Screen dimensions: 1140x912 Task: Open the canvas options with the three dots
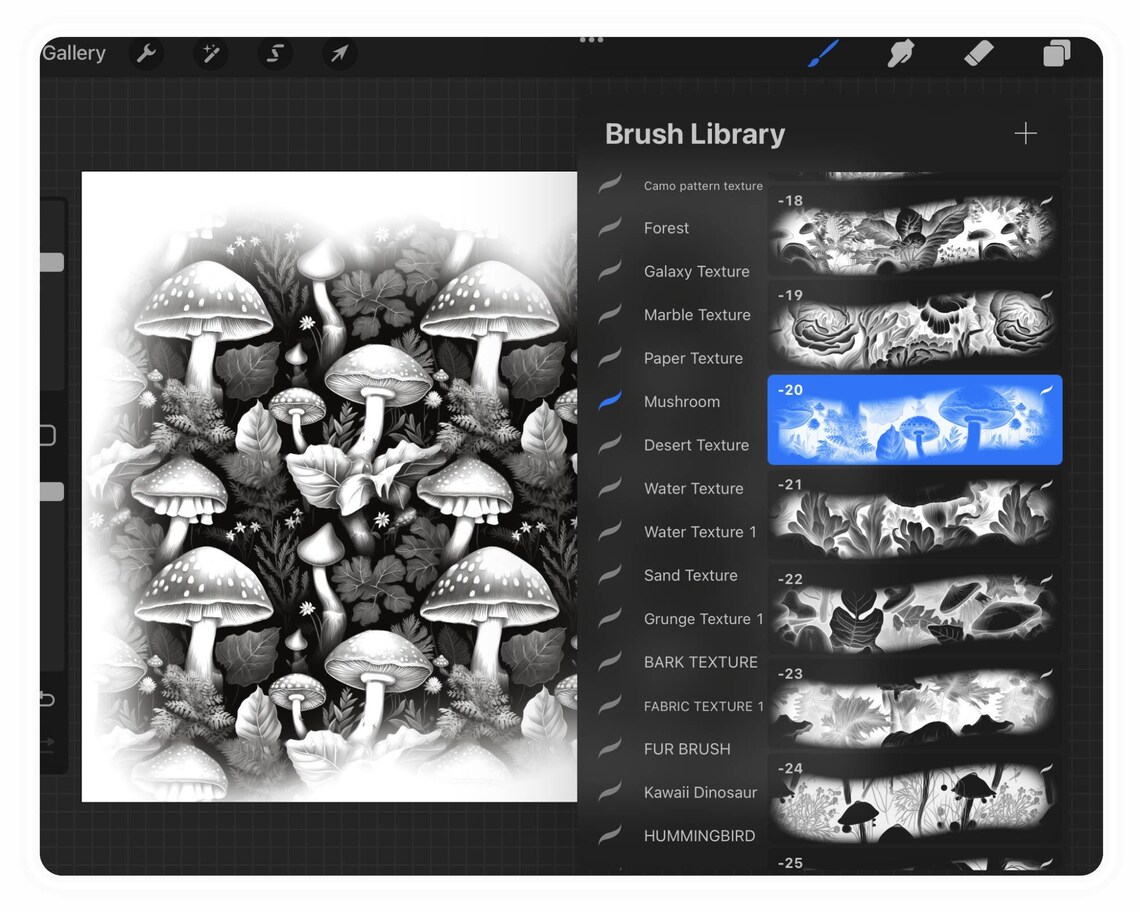[591, 40]
